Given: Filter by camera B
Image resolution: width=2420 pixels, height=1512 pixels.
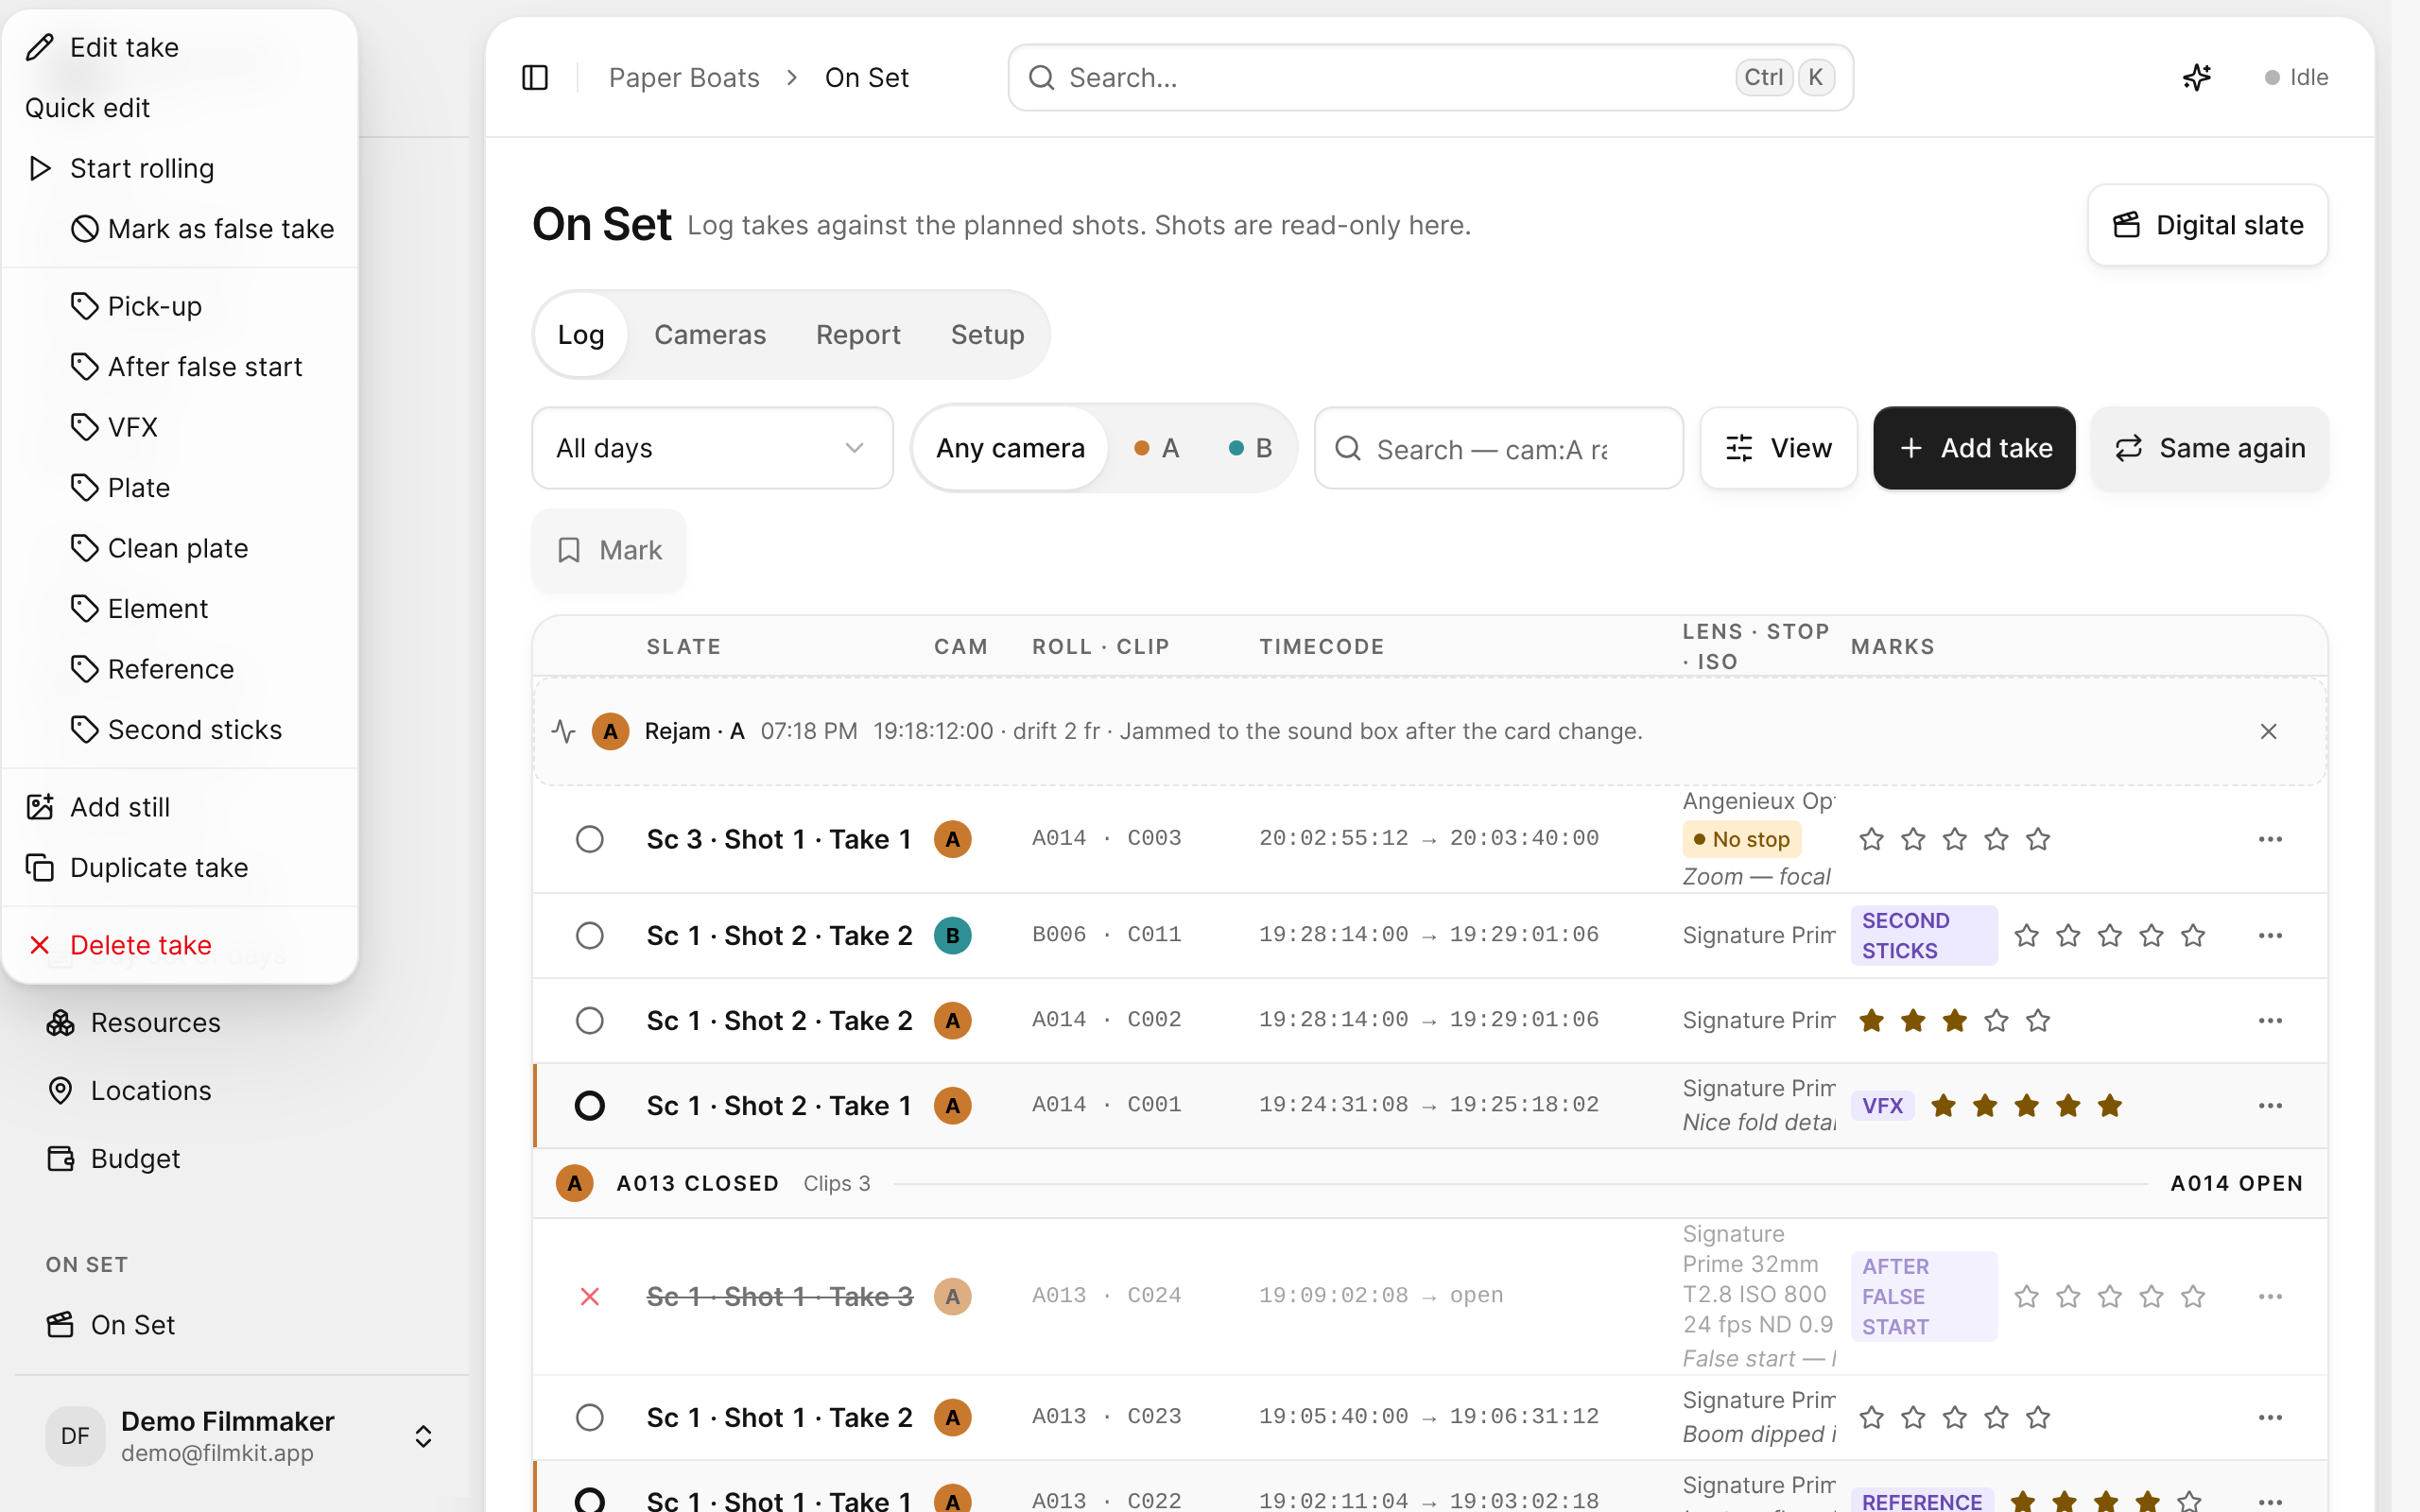Looking at the screenshot, I should [1250, 448].
